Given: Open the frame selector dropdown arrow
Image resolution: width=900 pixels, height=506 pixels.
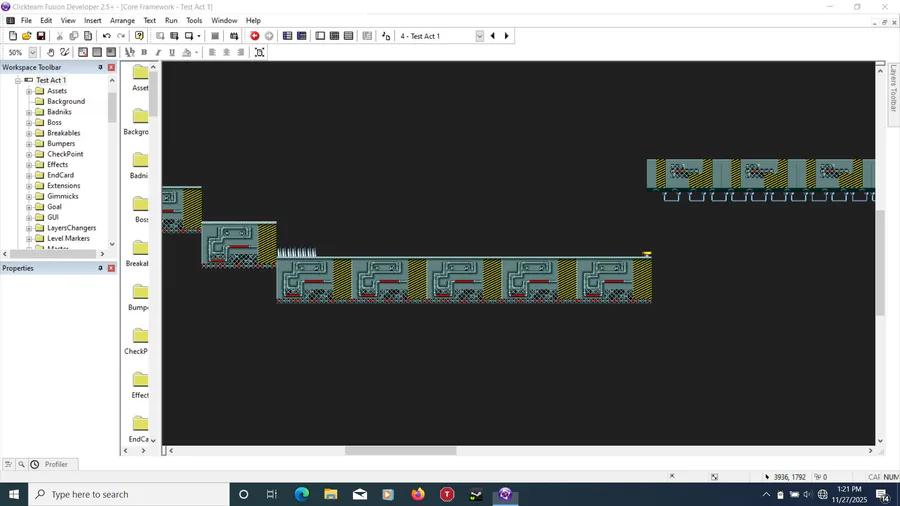Looking at the screenshot, I should click(x=479, y=36).
